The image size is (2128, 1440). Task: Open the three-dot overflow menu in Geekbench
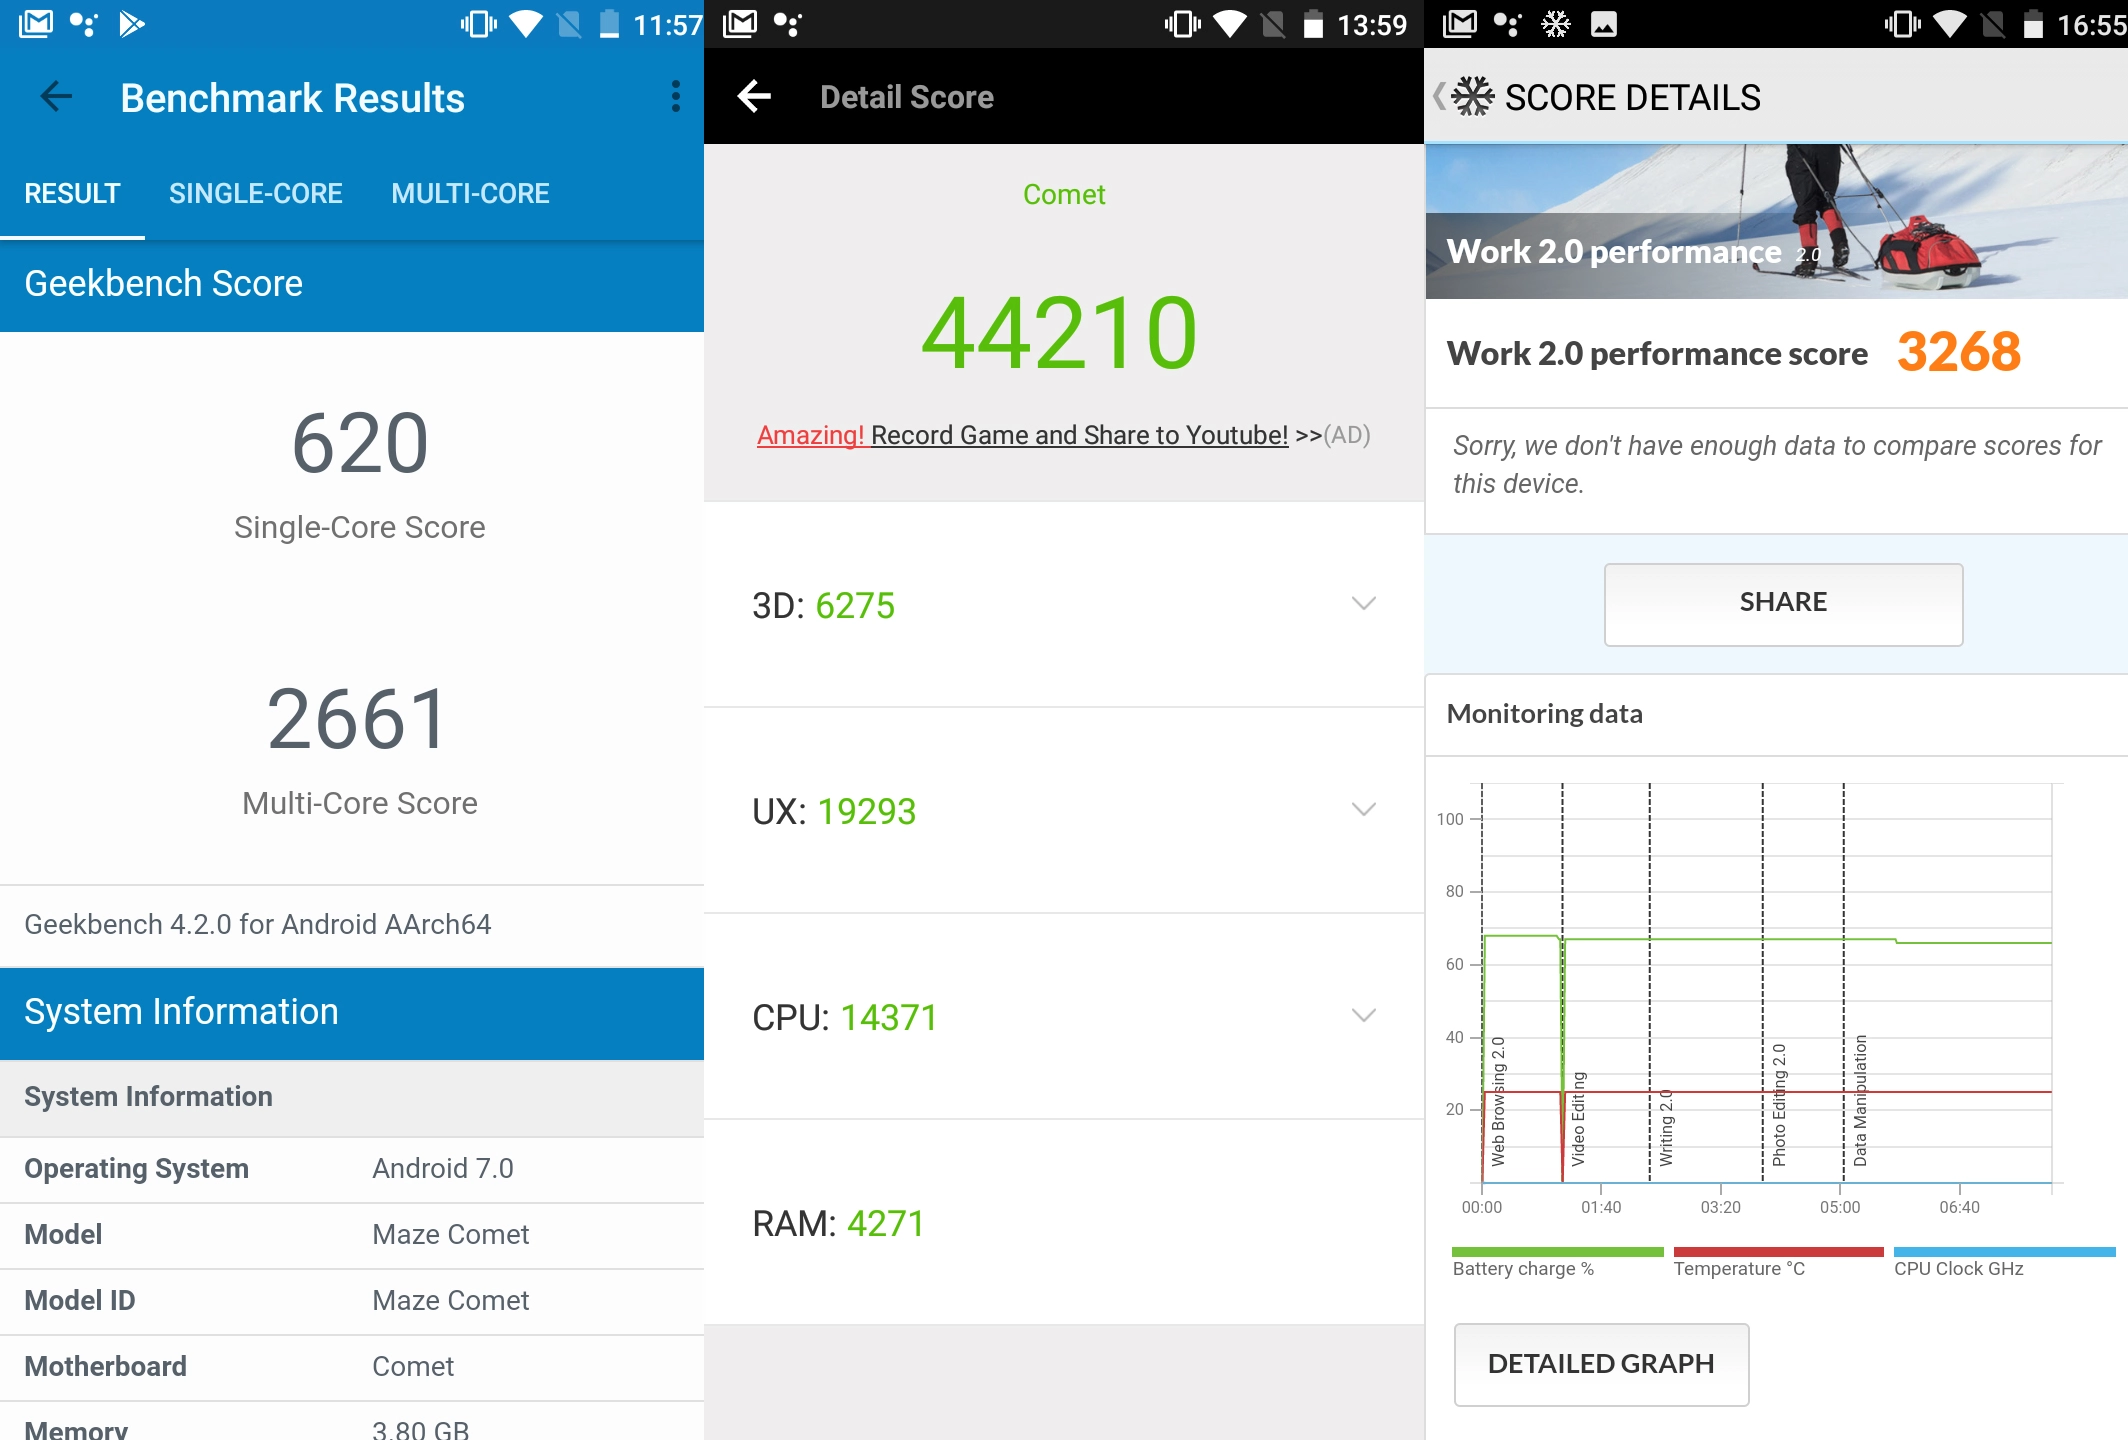click(676, 97)
